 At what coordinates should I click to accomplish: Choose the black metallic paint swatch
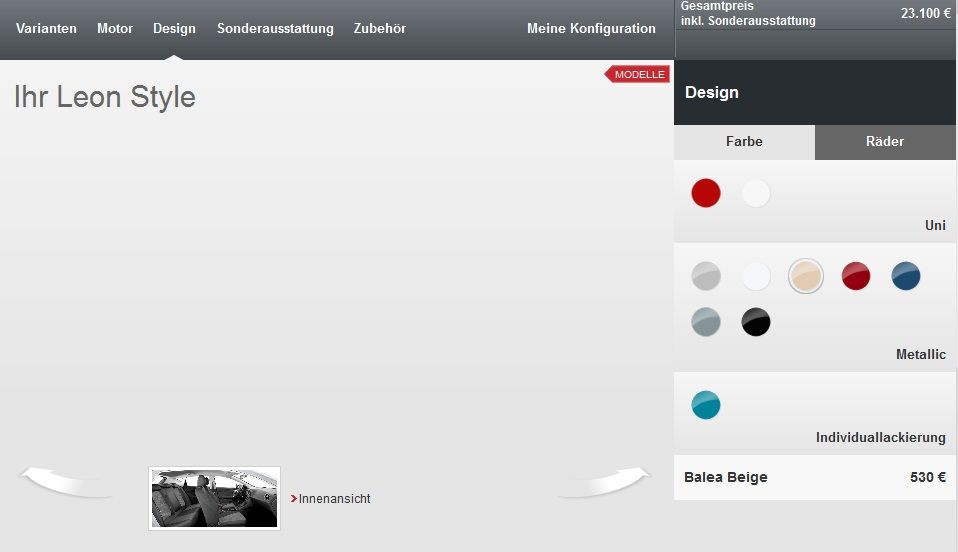click(756, 322)
